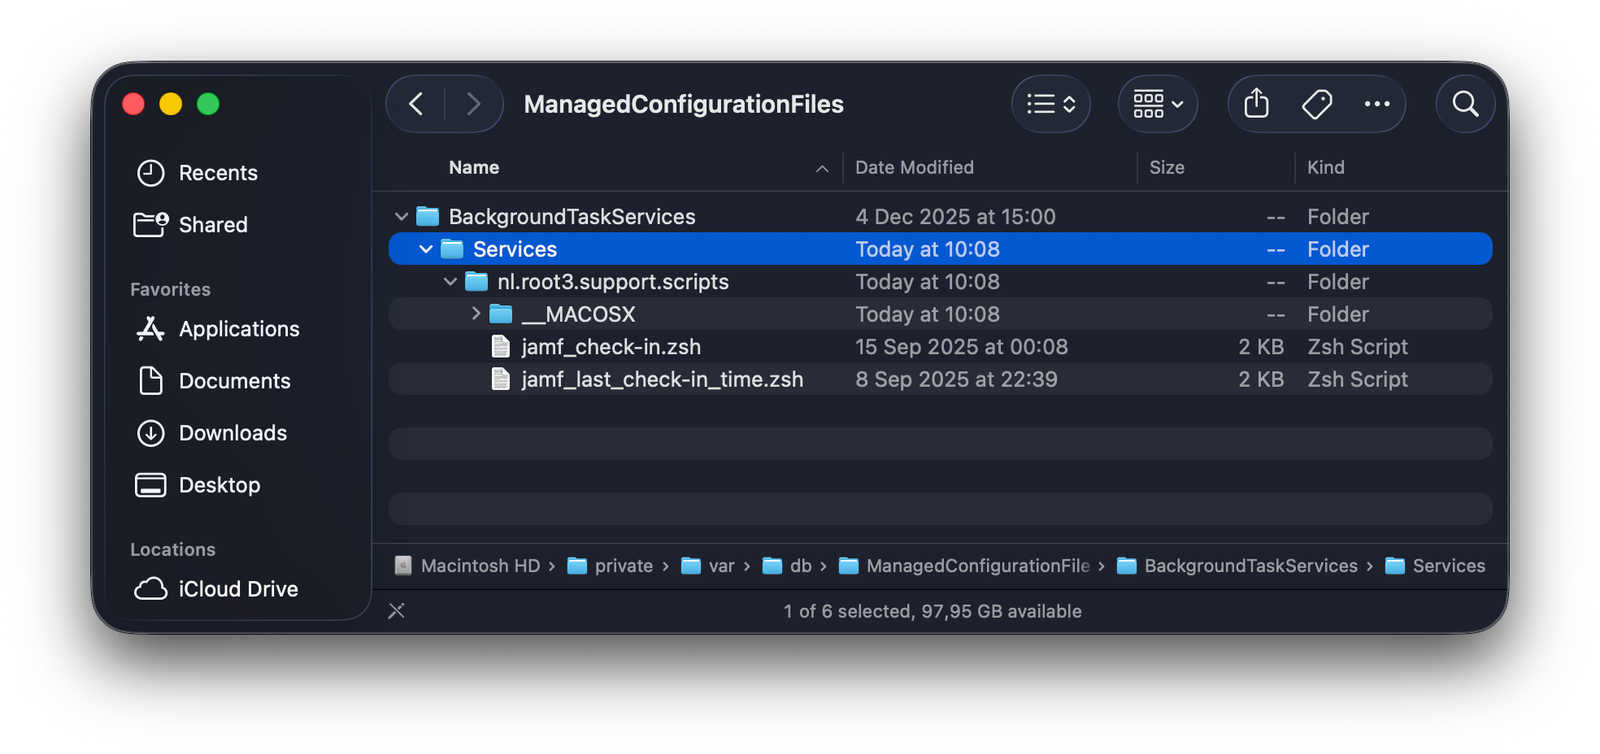Open the list view switcher

1050,104
